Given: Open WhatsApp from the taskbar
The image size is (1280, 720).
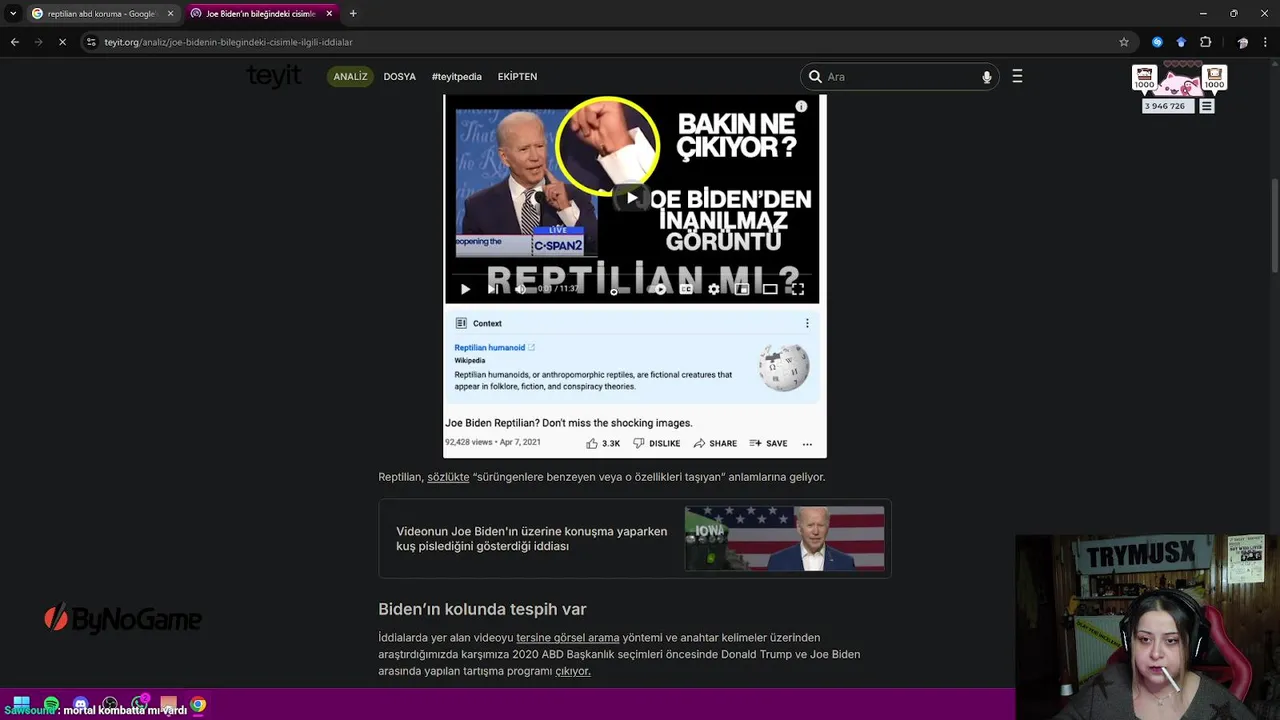Looking at the screenshot, I should (139, 705).
